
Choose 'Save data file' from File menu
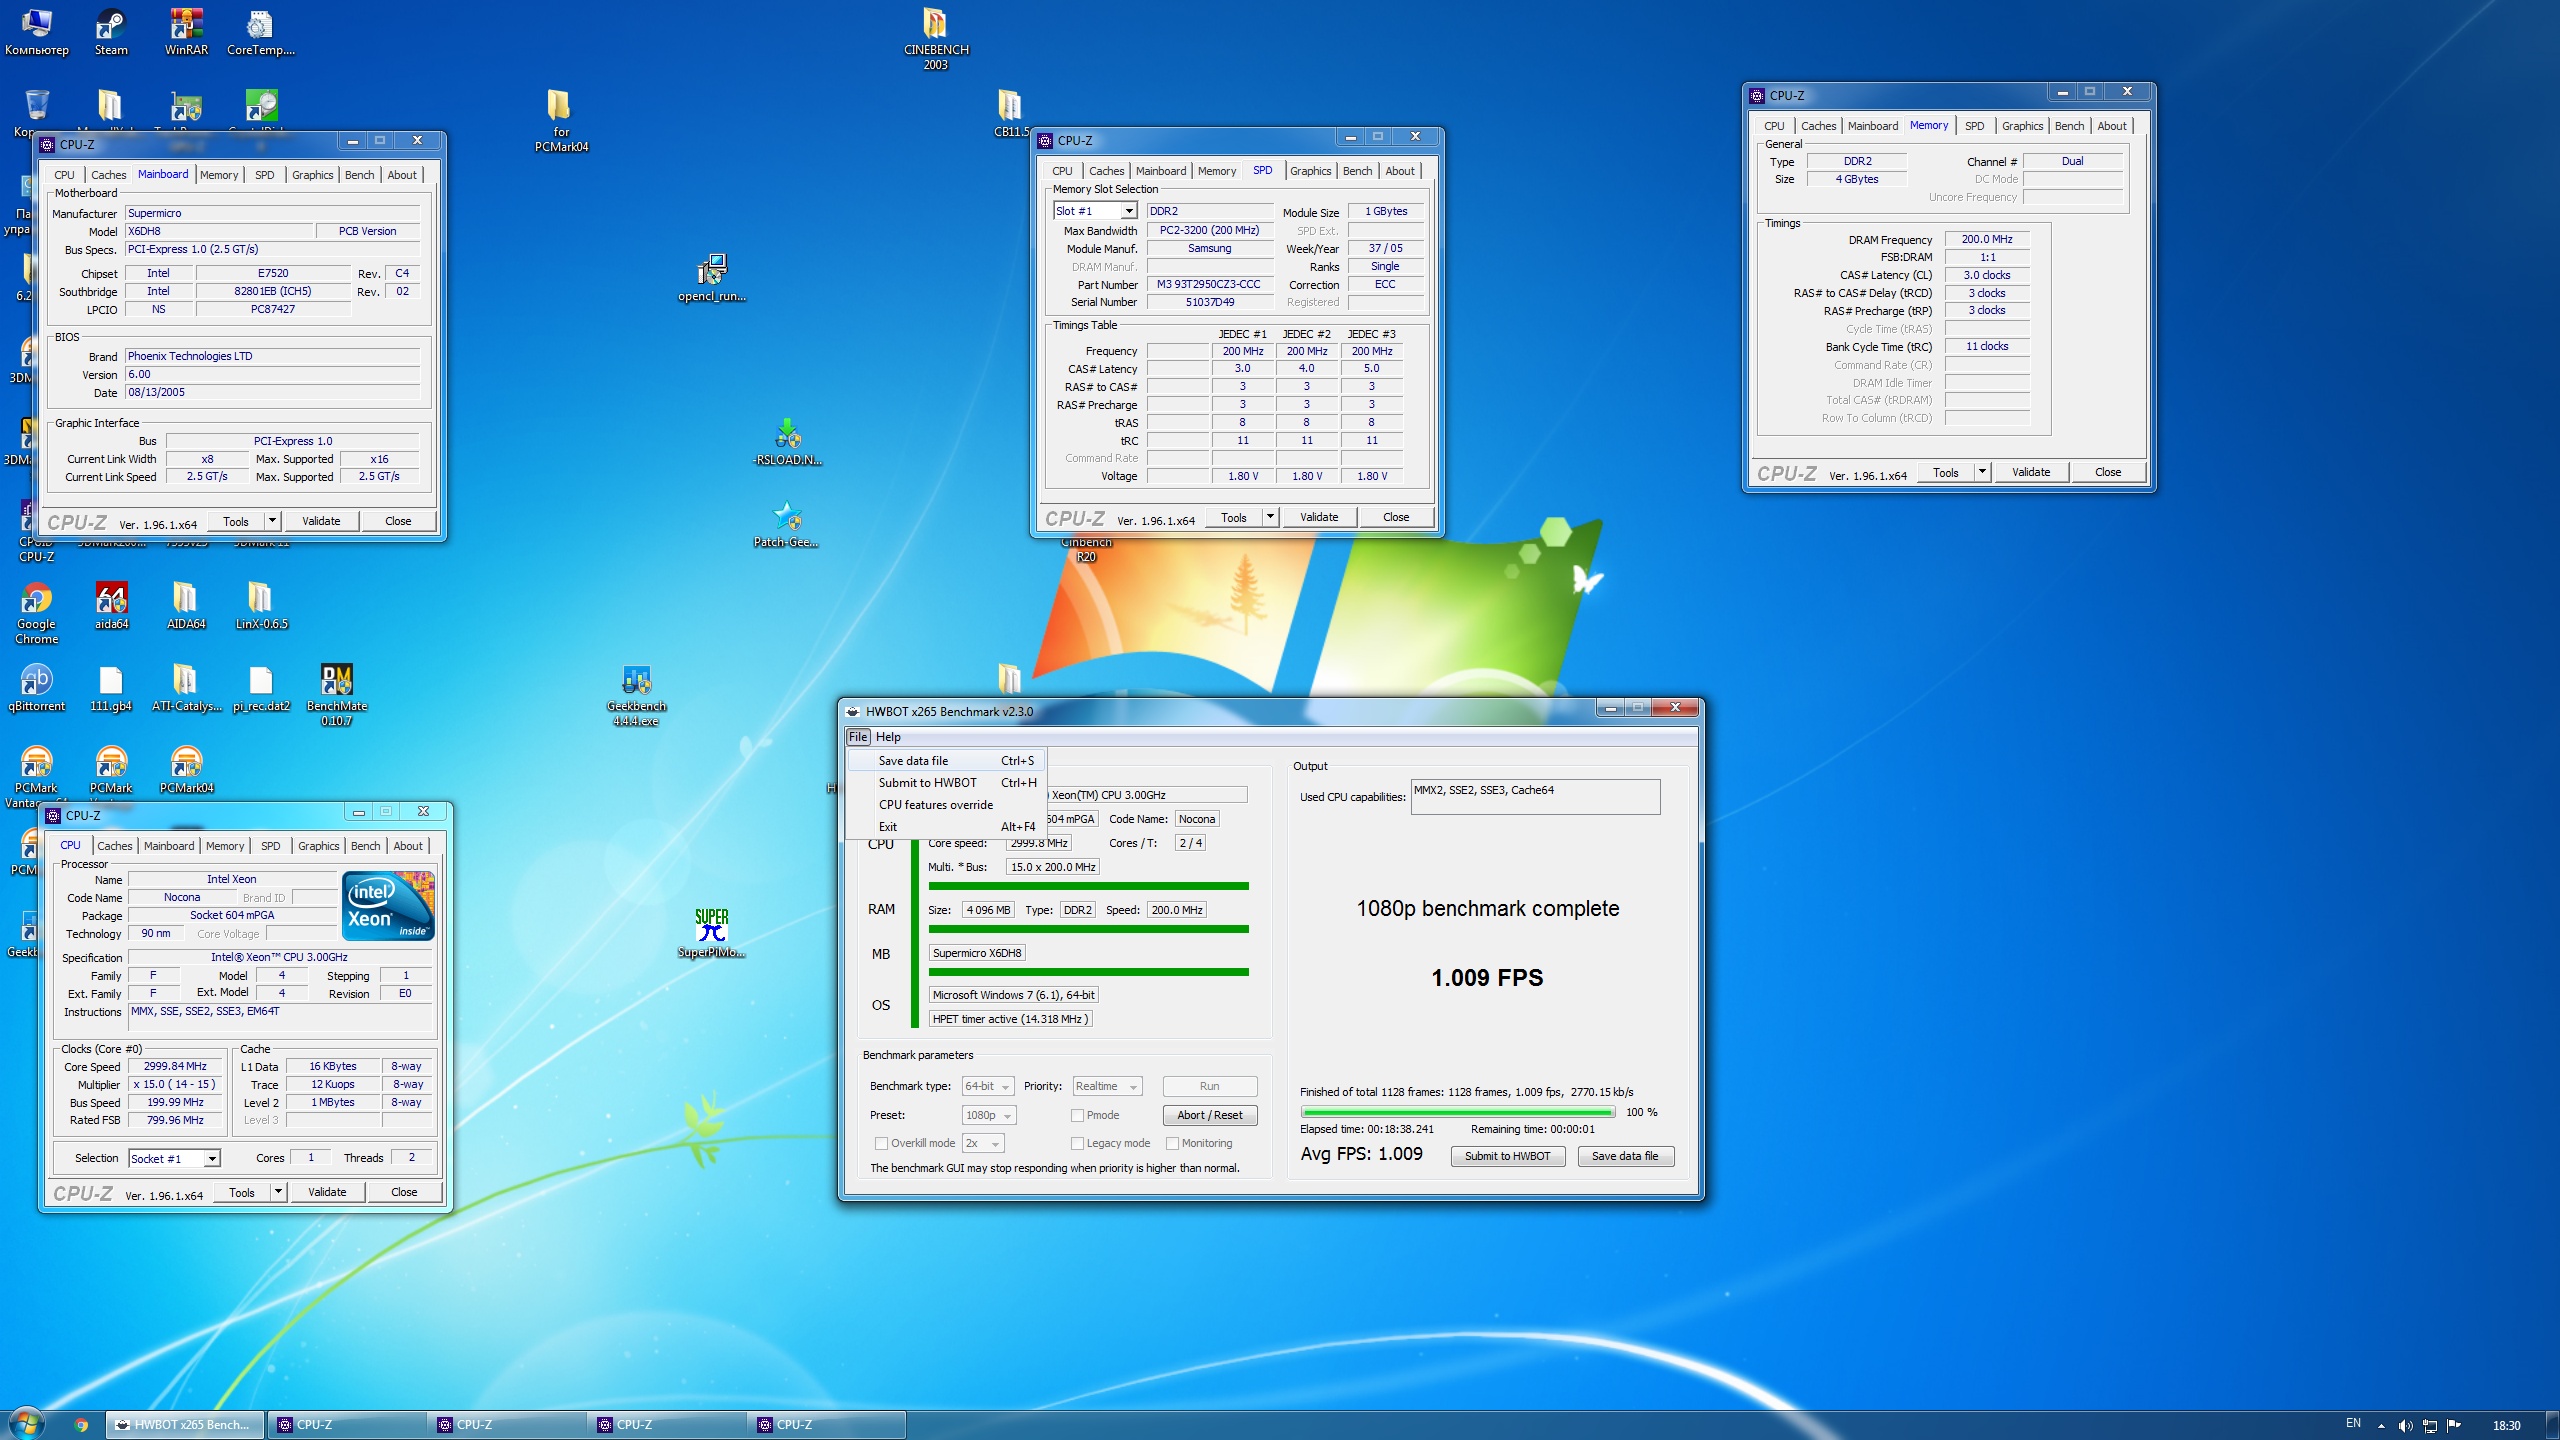pyautogui.click(x=946, y=761)
